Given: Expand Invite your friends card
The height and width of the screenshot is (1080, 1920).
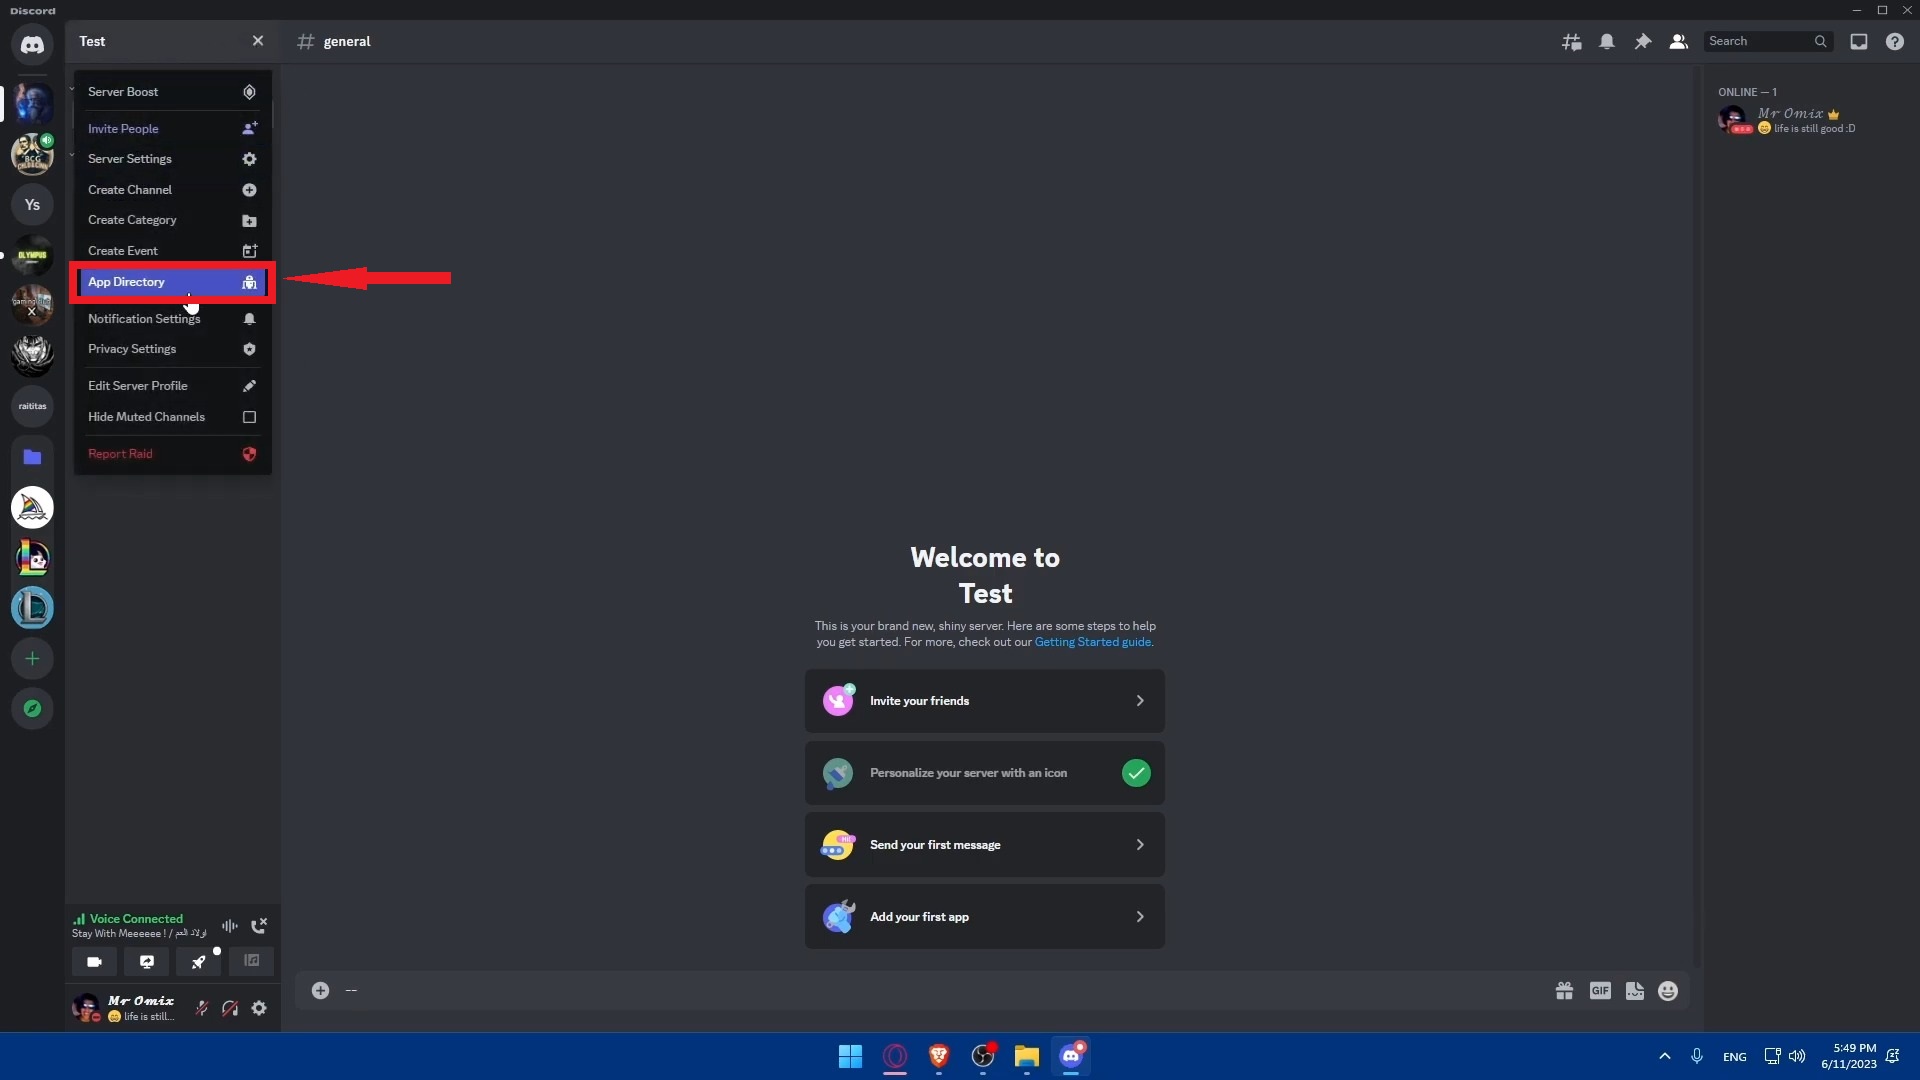Looking at the screenshot, I should [x=984, y=701].
